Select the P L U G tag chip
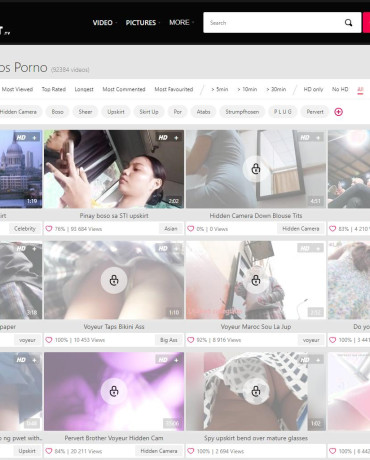370x460 pixels. tap(282, 112)
